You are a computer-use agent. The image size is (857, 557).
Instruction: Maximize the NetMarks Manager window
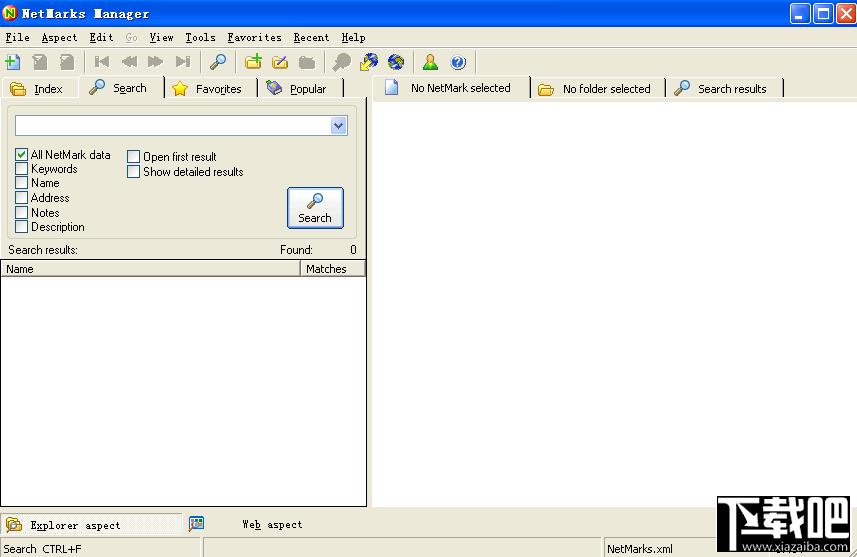[823, 13]
